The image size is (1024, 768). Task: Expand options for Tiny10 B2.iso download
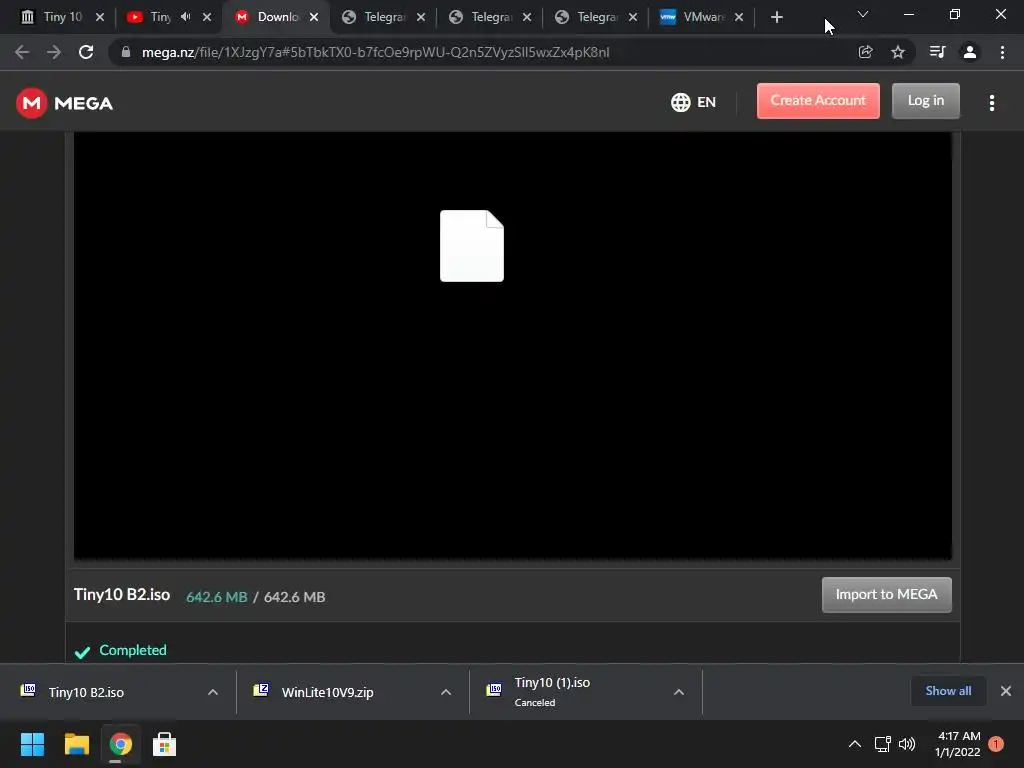213,692
